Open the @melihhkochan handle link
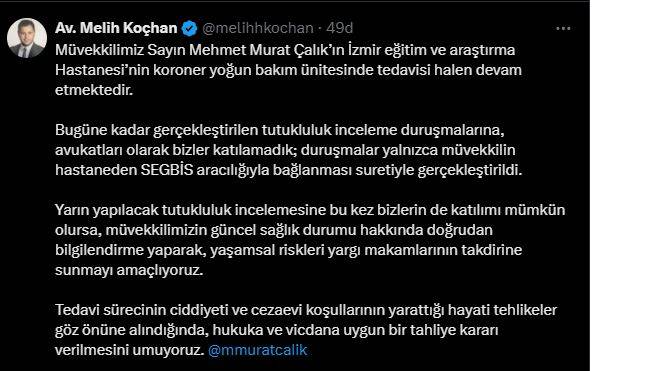 (257, 28)
